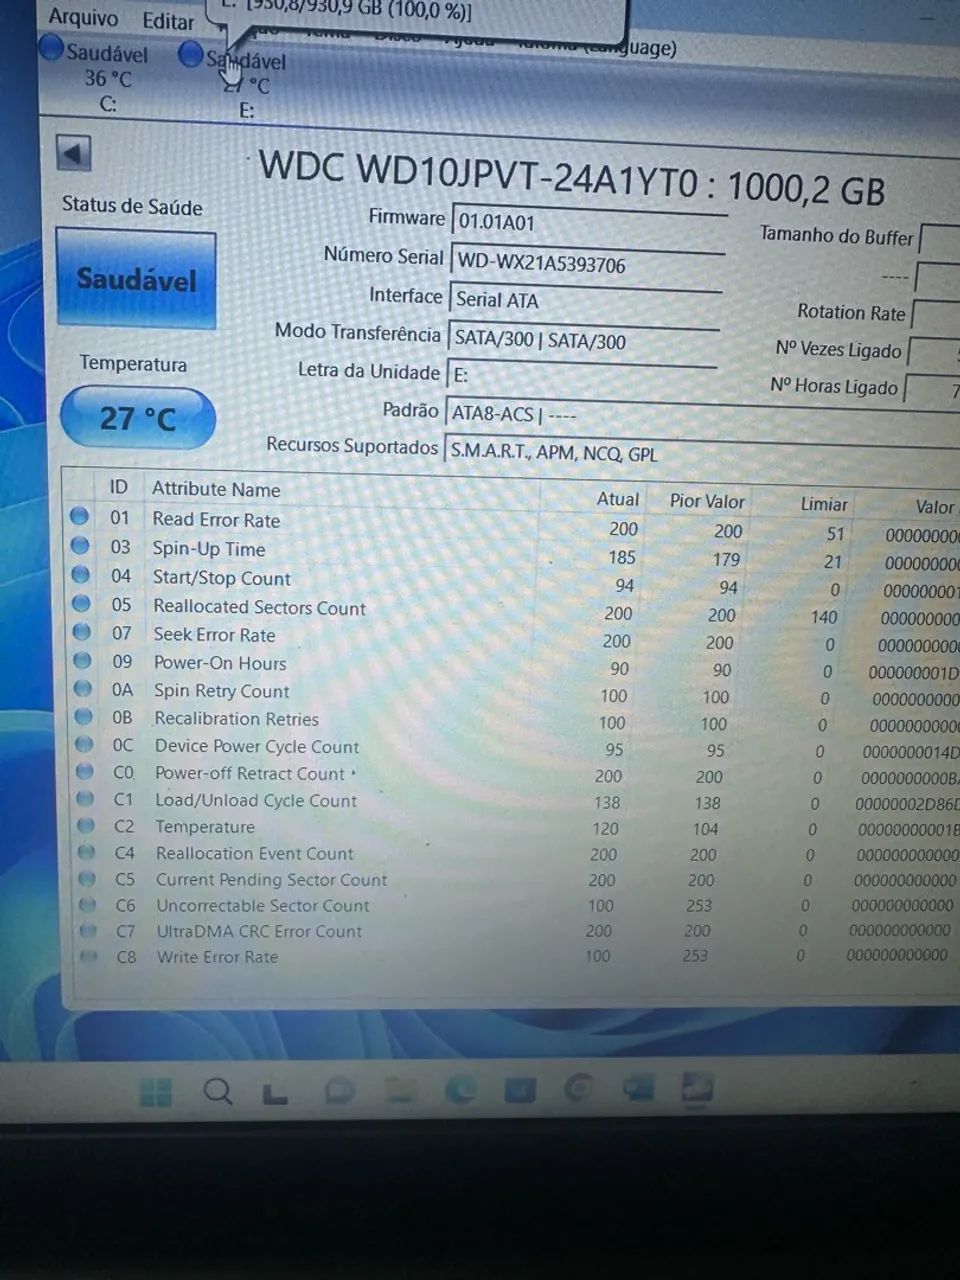Screen dimensions: 960x1280
Task: Click the Pior Valor column header
Action: (707, 500)
